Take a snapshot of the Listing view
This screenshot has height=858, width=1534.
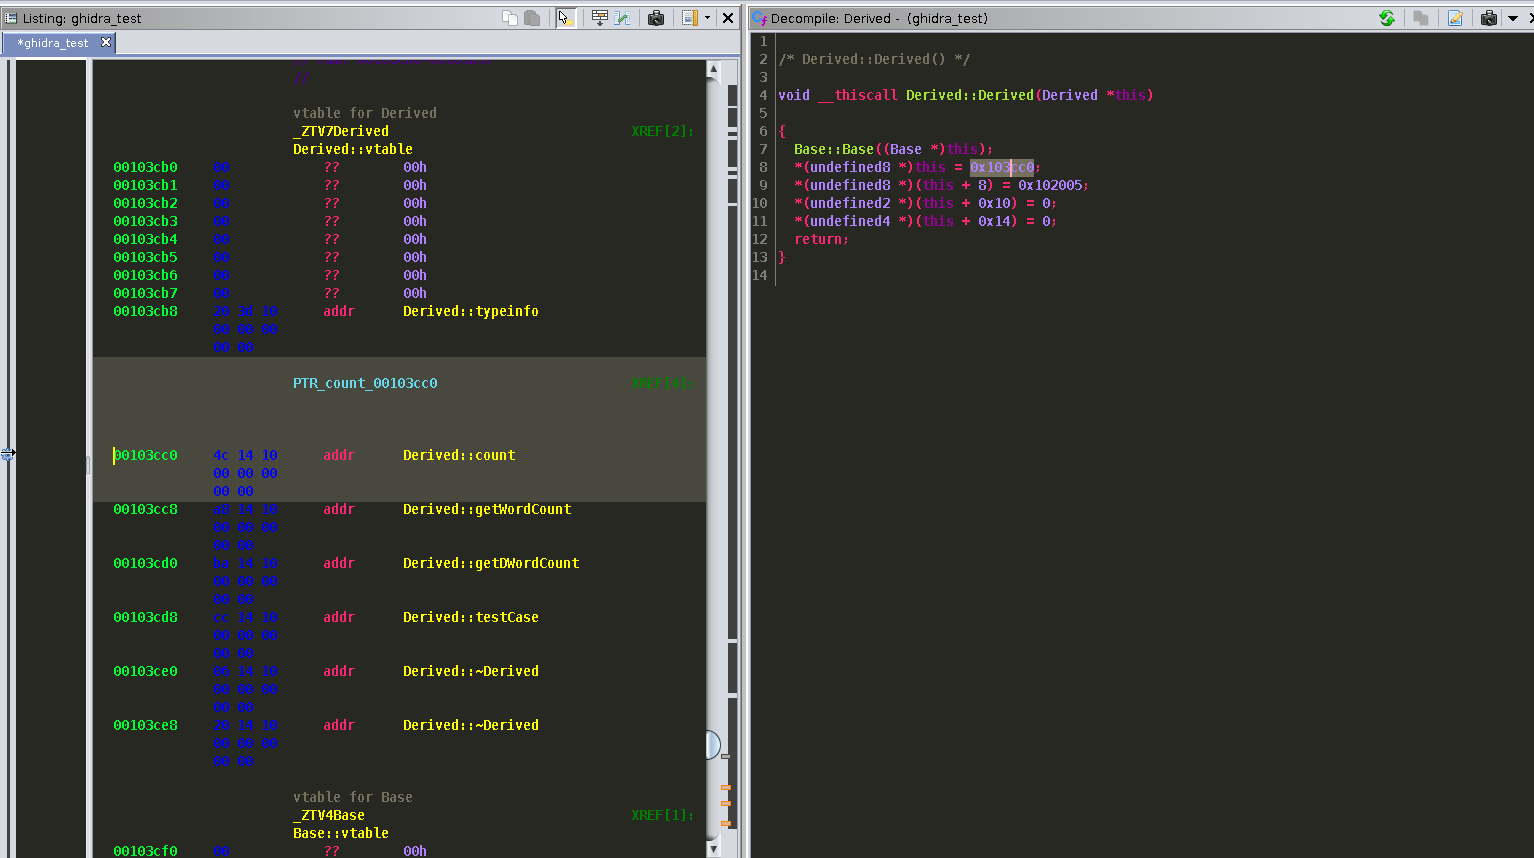656,18
